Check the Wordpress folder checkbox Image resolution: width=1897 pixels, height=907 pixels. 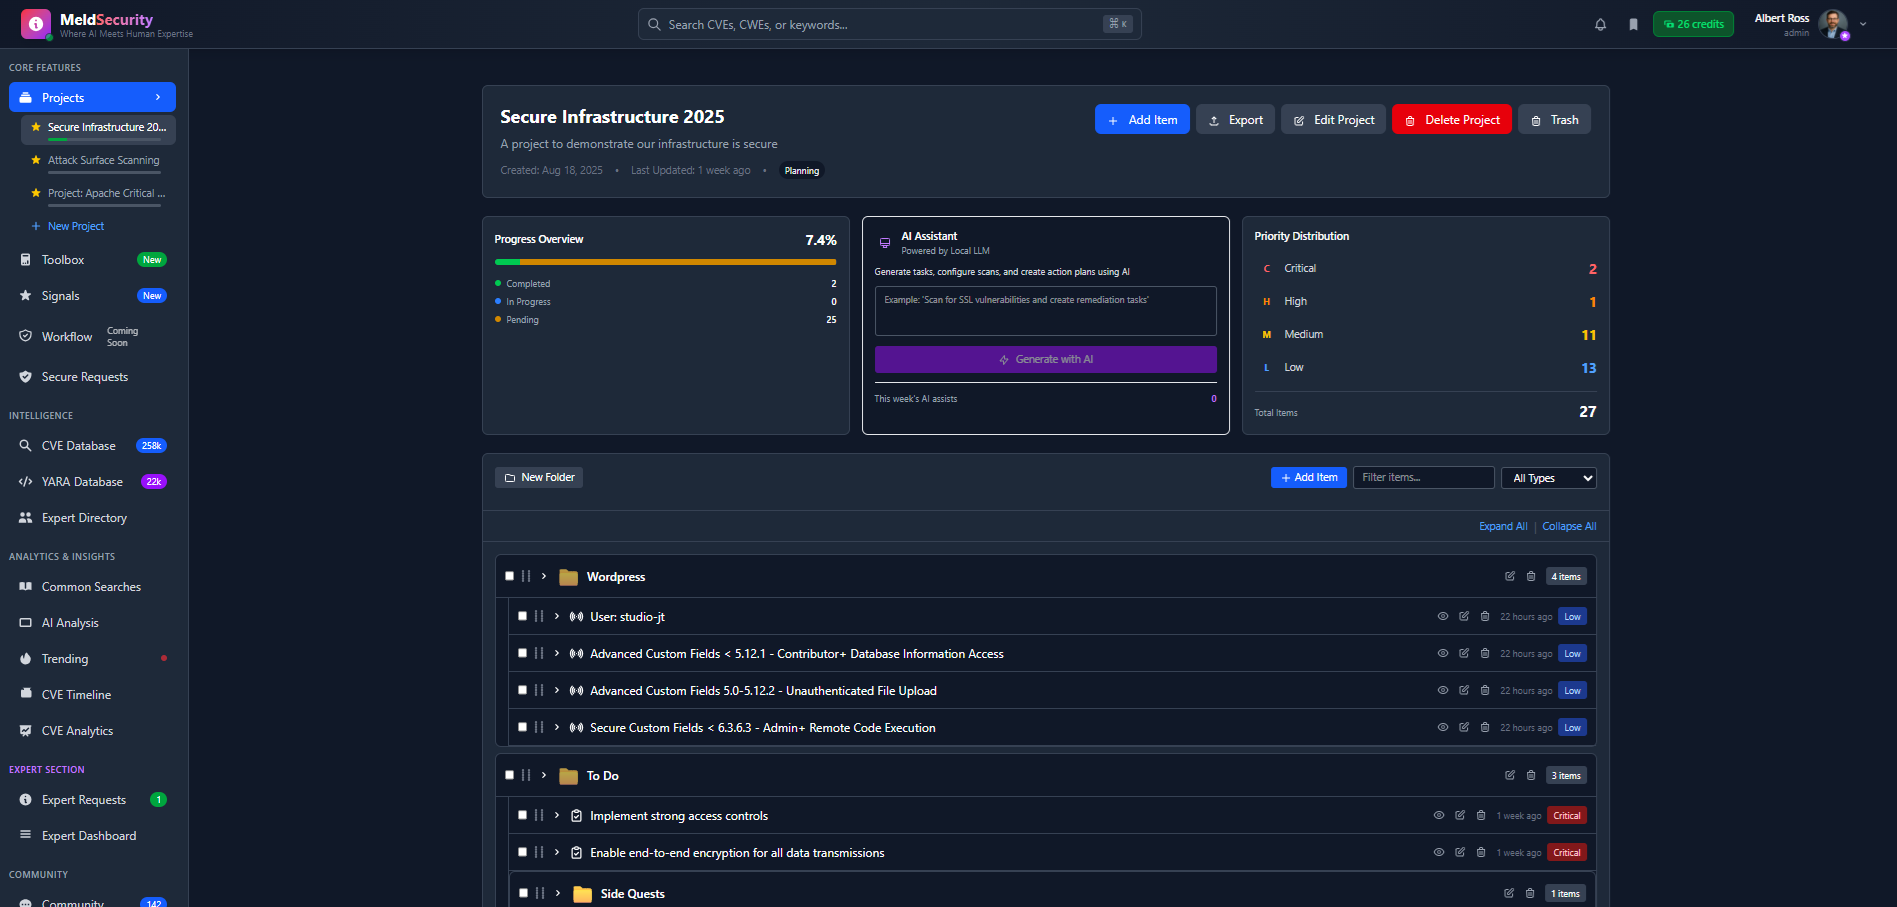point(509,576)
